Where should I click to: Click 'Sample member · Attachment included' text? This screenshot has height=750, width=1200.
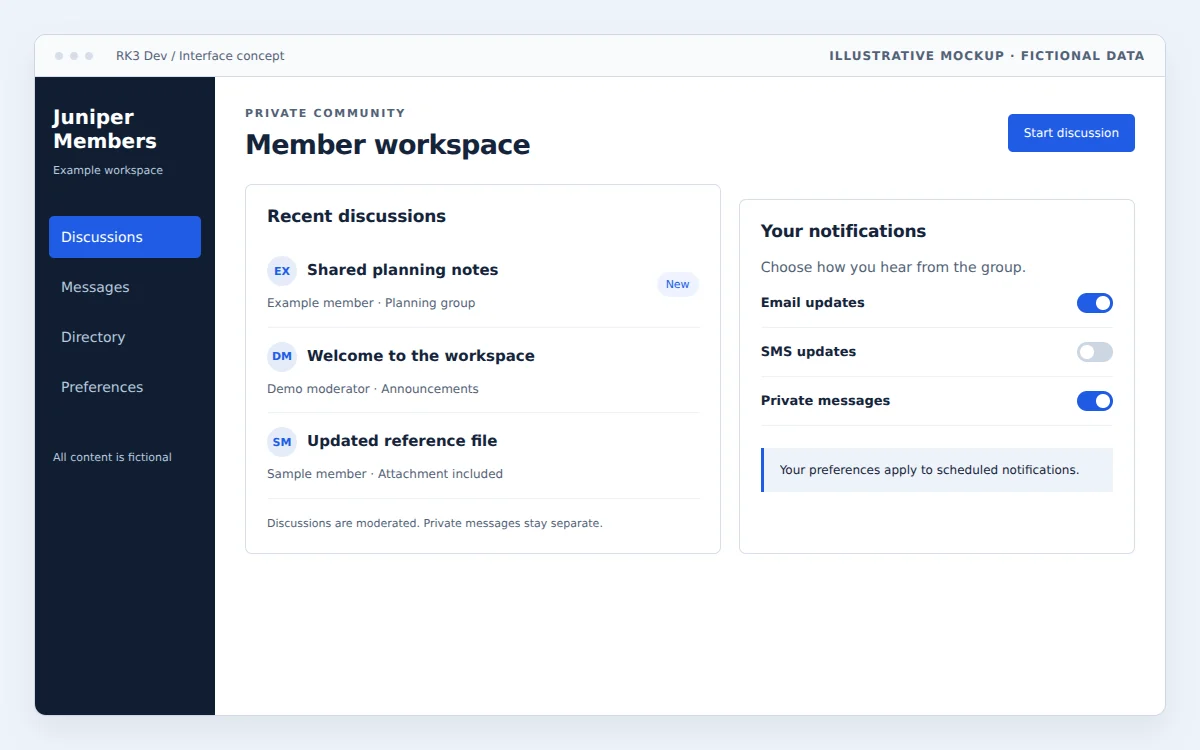click(385, 474)
